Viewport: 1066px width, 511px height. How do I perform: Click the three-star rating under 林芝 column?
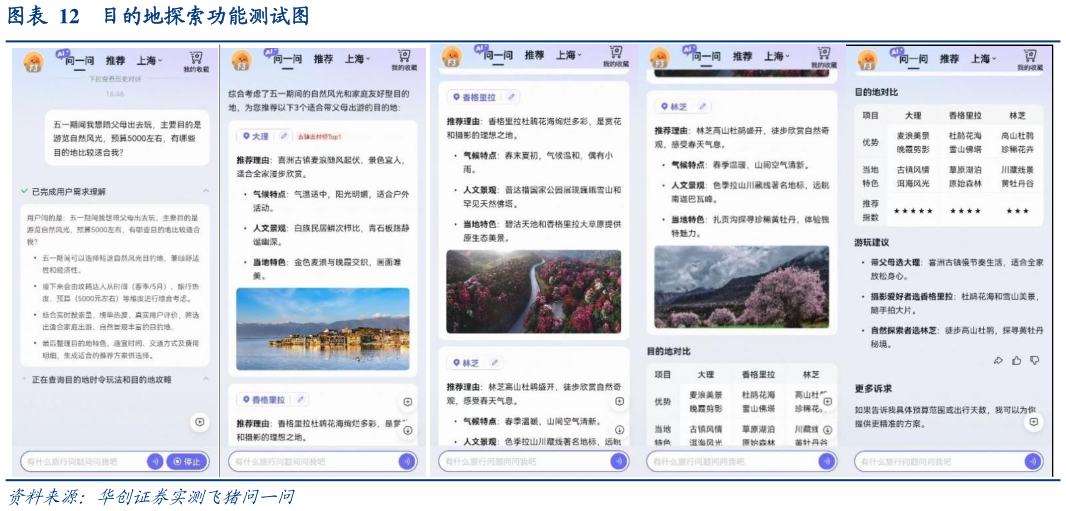point(1017,211)
